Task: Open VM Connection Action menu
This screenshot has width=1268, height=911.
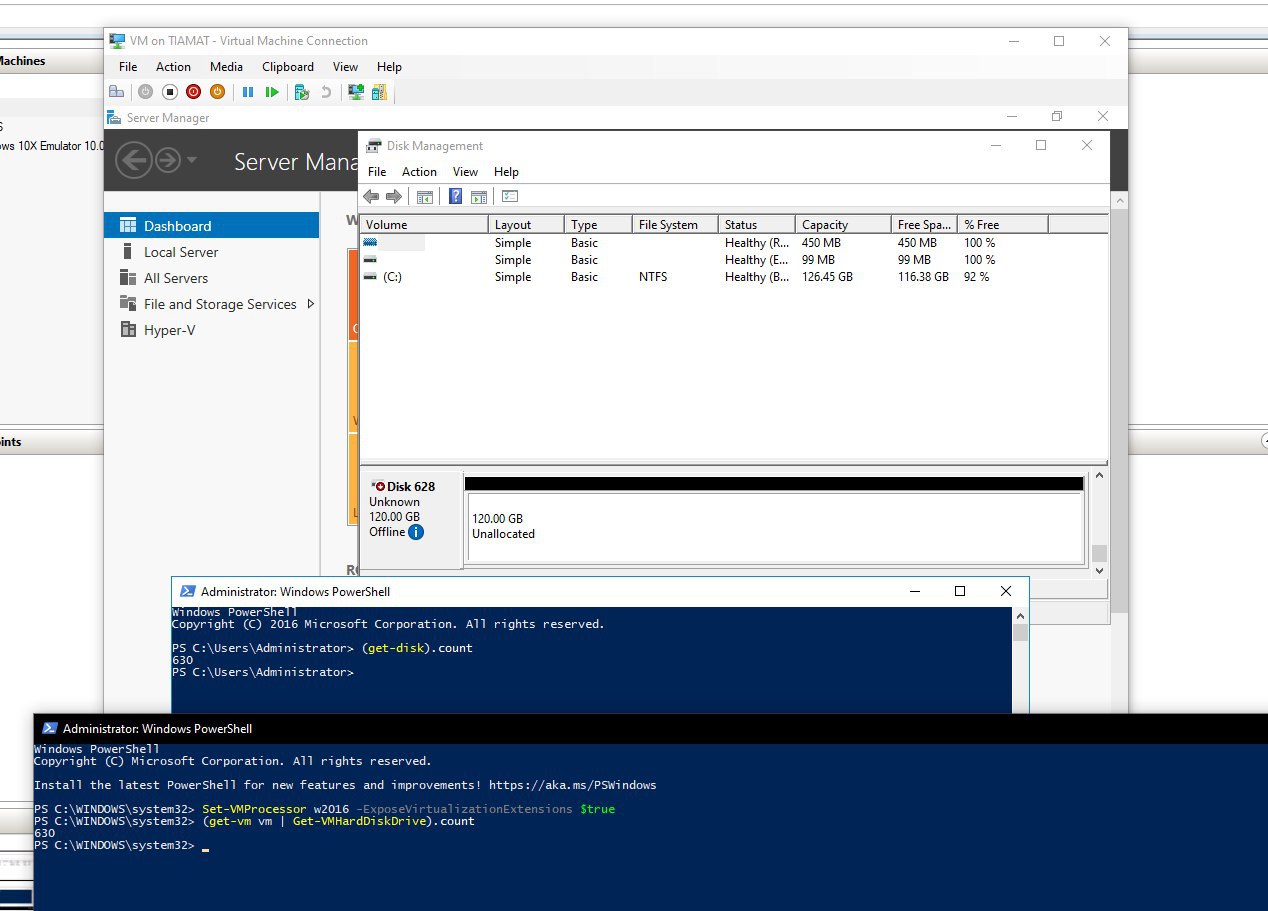Action: click(x=173, y=67)
